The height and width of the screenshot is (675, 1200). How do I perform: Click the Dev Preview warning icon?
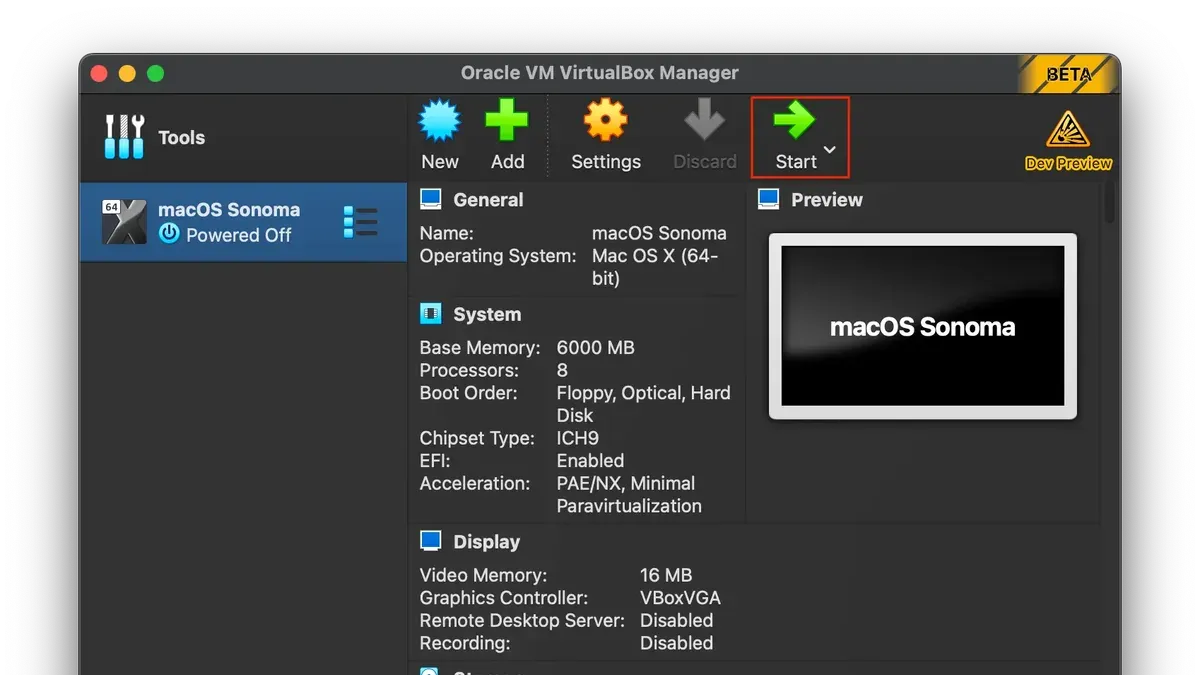tap(1068, 130)
